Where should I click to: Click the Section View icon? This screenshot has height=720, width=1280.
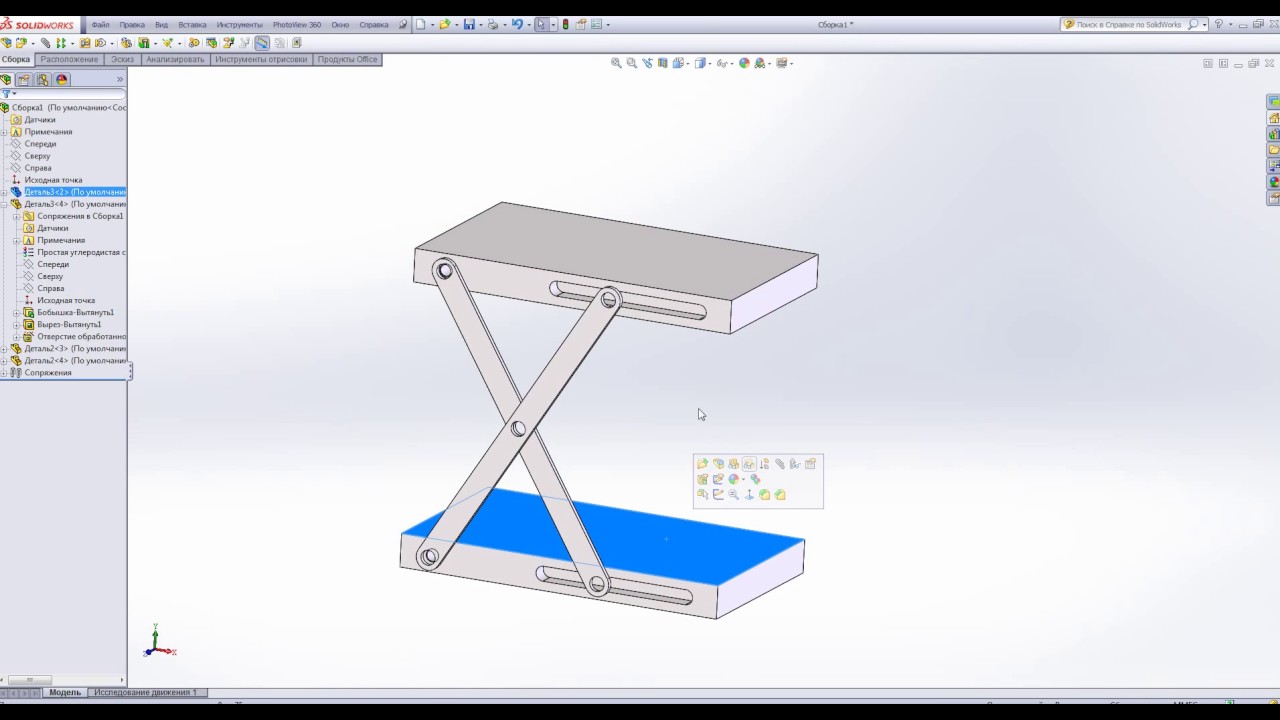point(662,63)
